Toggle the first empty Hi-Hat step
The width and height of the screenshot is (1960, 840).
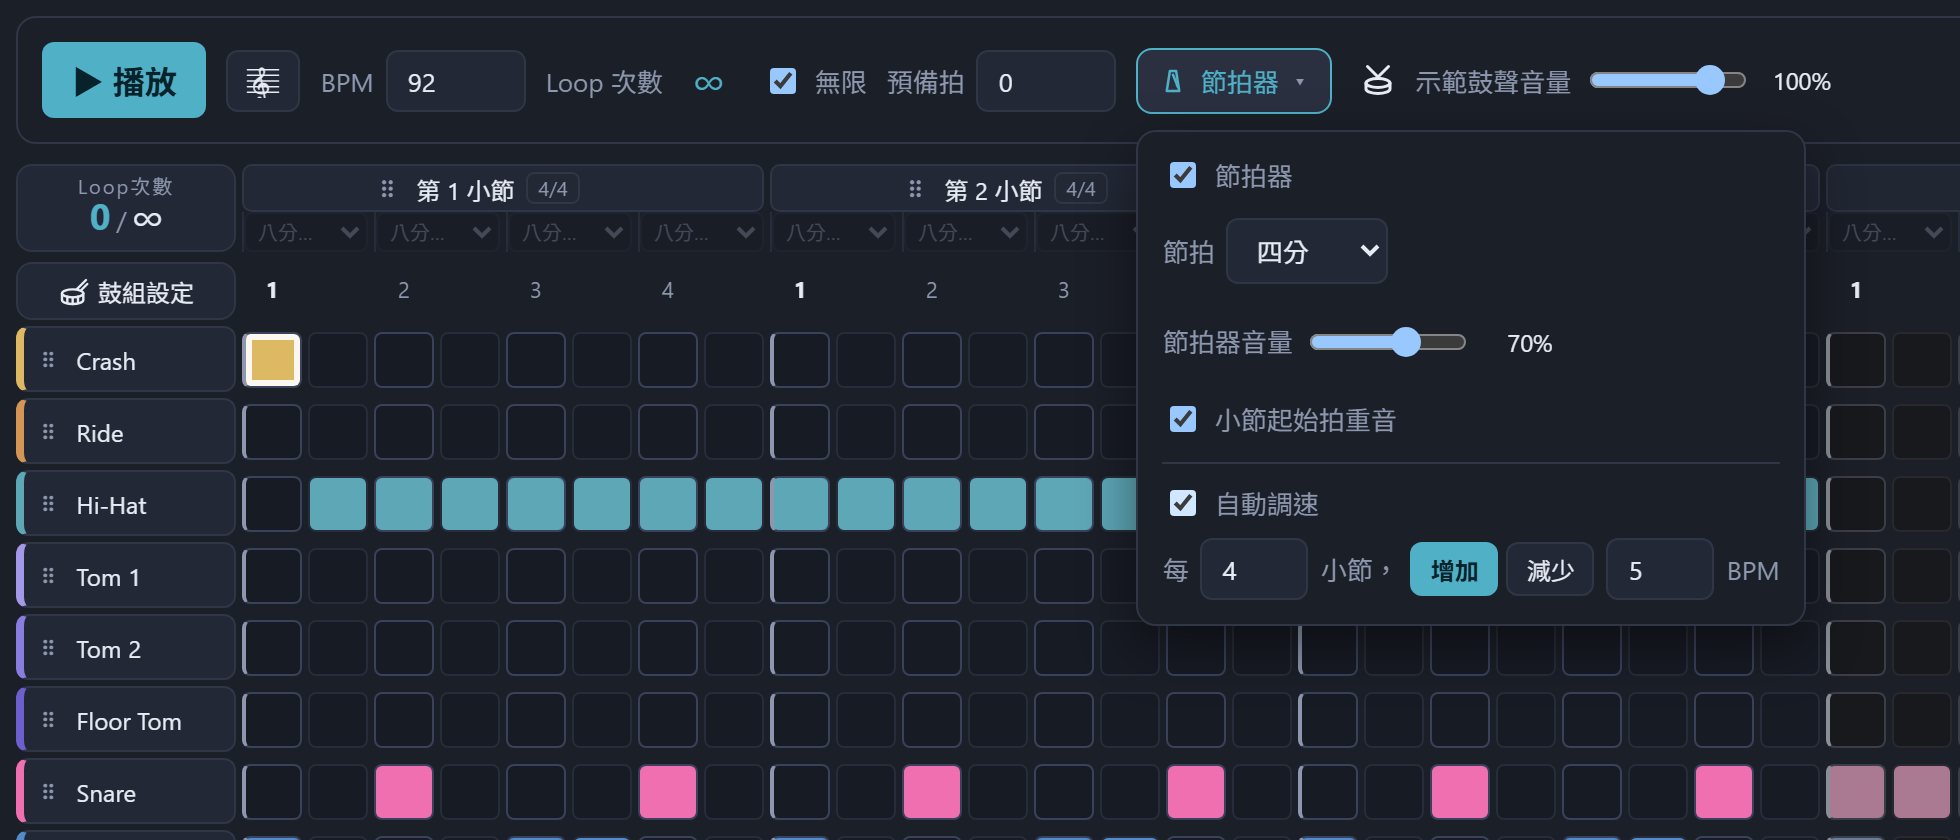click(272, 504)
